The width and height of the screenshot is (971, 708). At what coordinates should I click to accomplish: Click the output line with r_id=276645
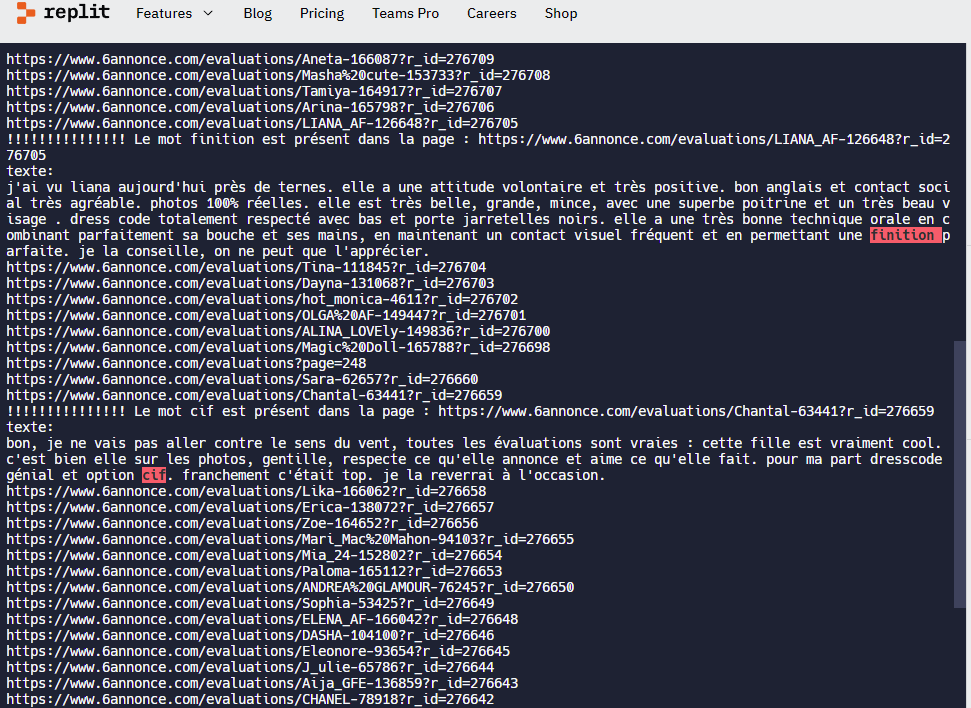[x=258, y=652]
